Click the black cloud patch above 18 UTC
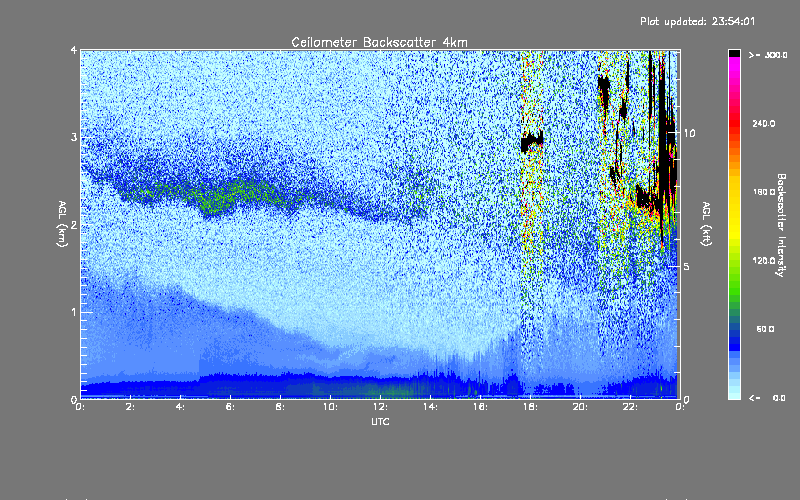This screenshot has height=500, width=800. 532,141
